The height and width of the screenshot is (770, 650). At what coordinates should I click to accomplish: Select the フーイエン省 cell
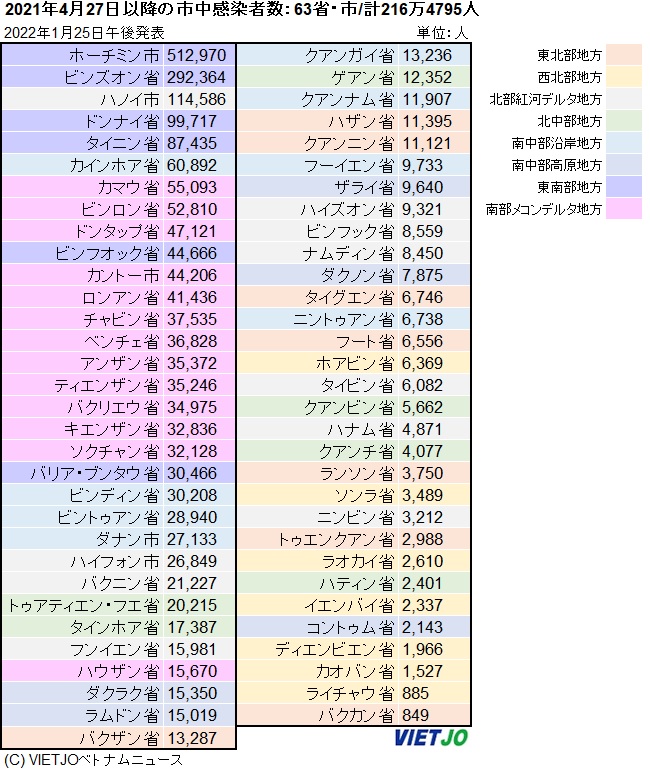coord(318,165)
